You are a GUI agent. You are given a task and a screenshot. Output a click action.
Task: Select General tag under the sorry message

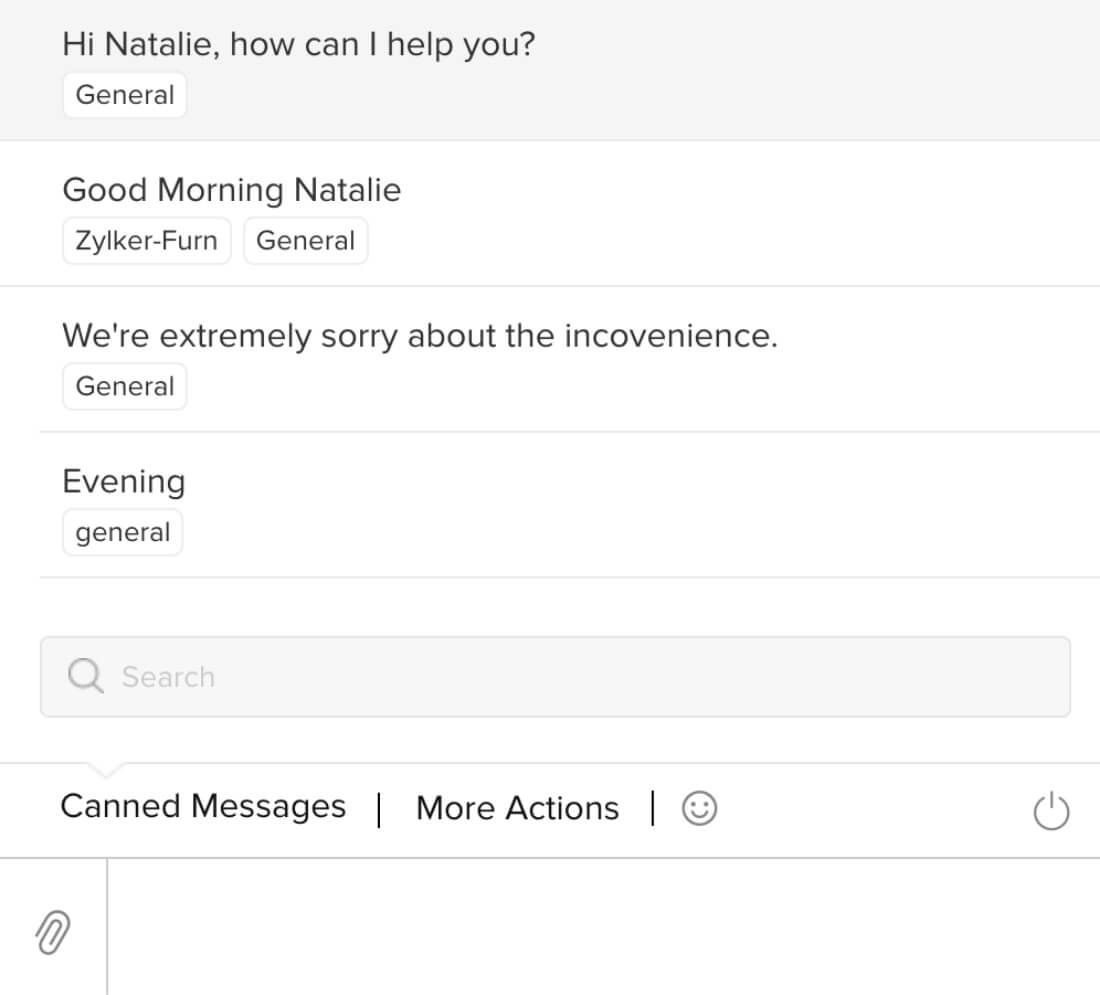click(125, 387)
